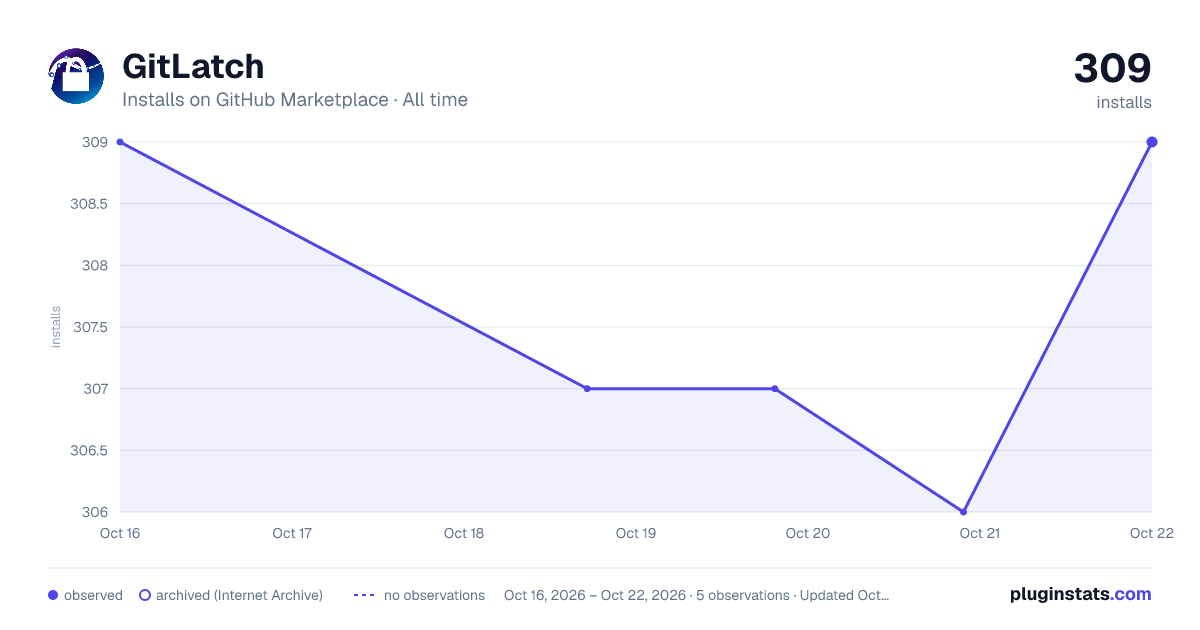The width and height of the screenshot is (1200, 630).
Task: Click the 'no observations' legend label
Action: [434, 595]
